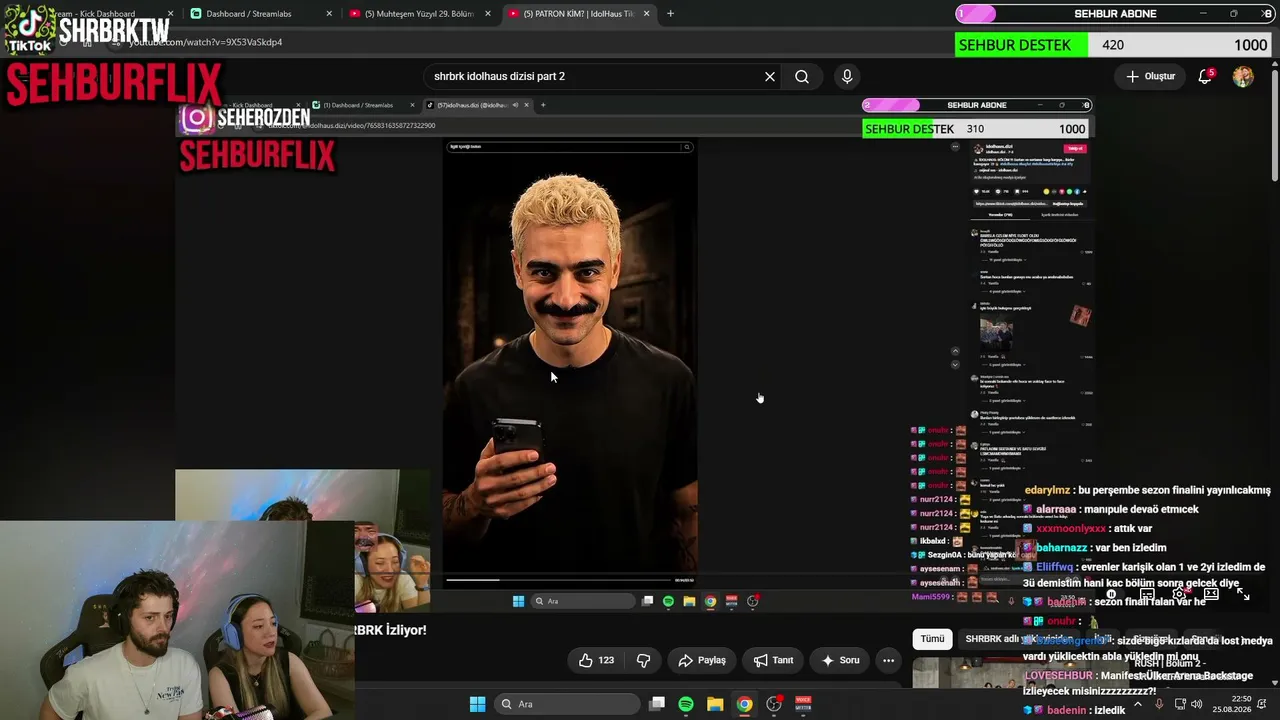Open the volume icon in system tray
The image size is (1280, 720).
click(x=1199, y=704)
